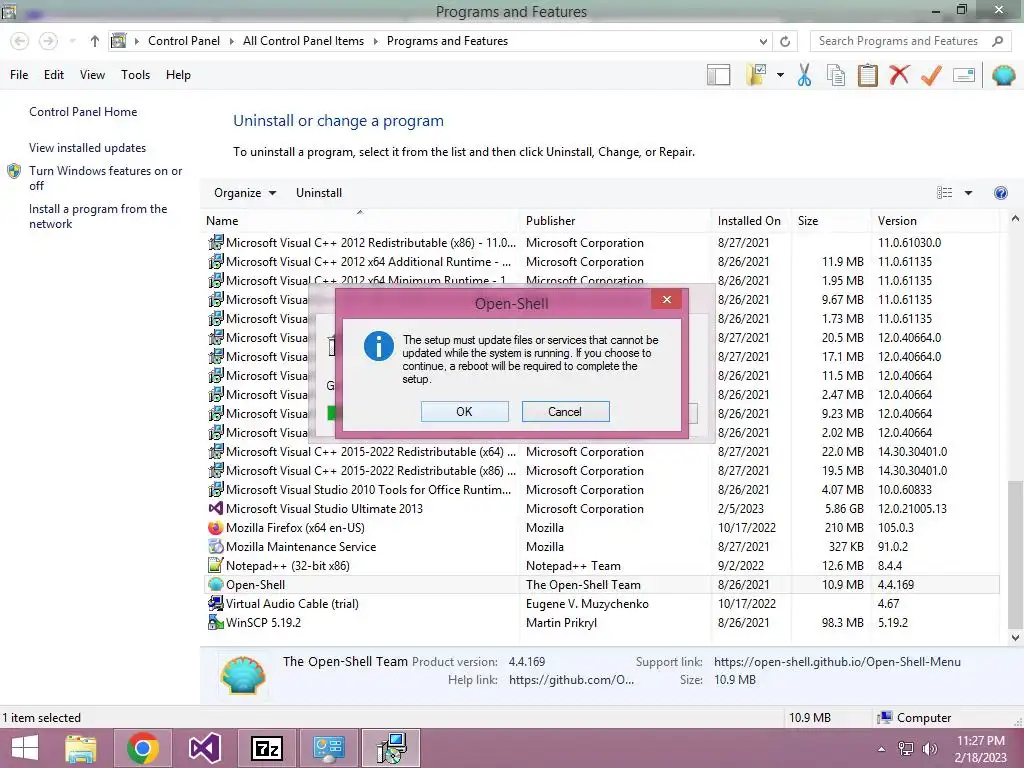Select the Open-Shell program row

pyautogui.click(x=602, y=584)
